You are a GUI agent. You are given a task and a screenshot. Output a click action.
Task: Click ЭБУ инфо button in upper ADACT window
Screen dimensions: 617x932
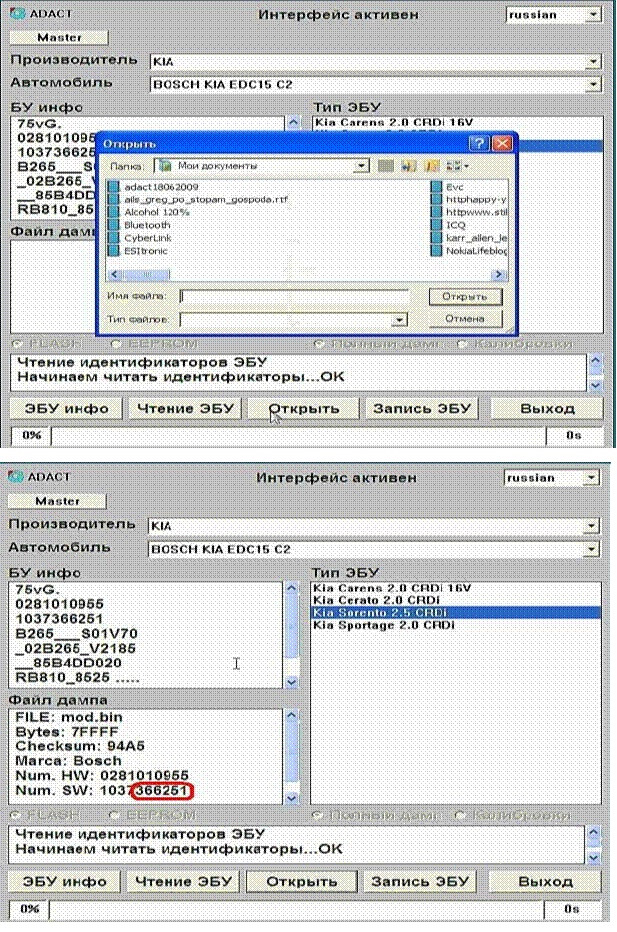point(67,408)
